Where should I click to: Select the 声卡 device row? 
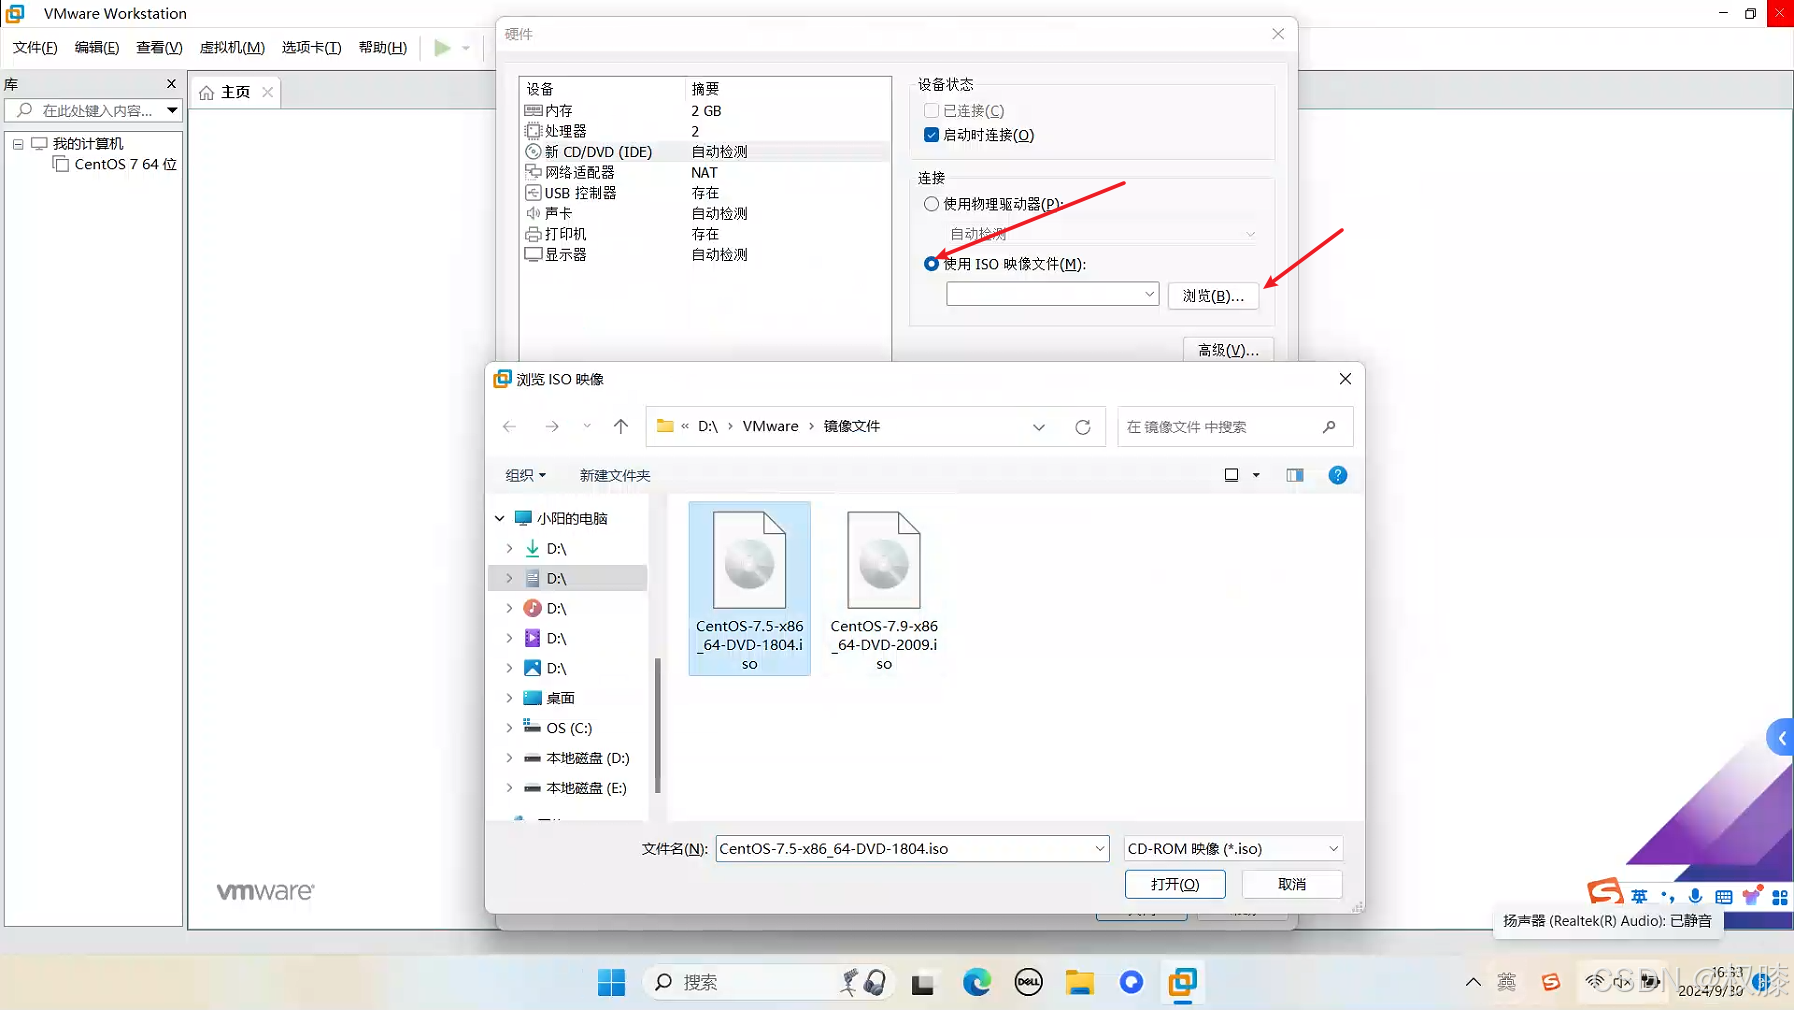705,213
